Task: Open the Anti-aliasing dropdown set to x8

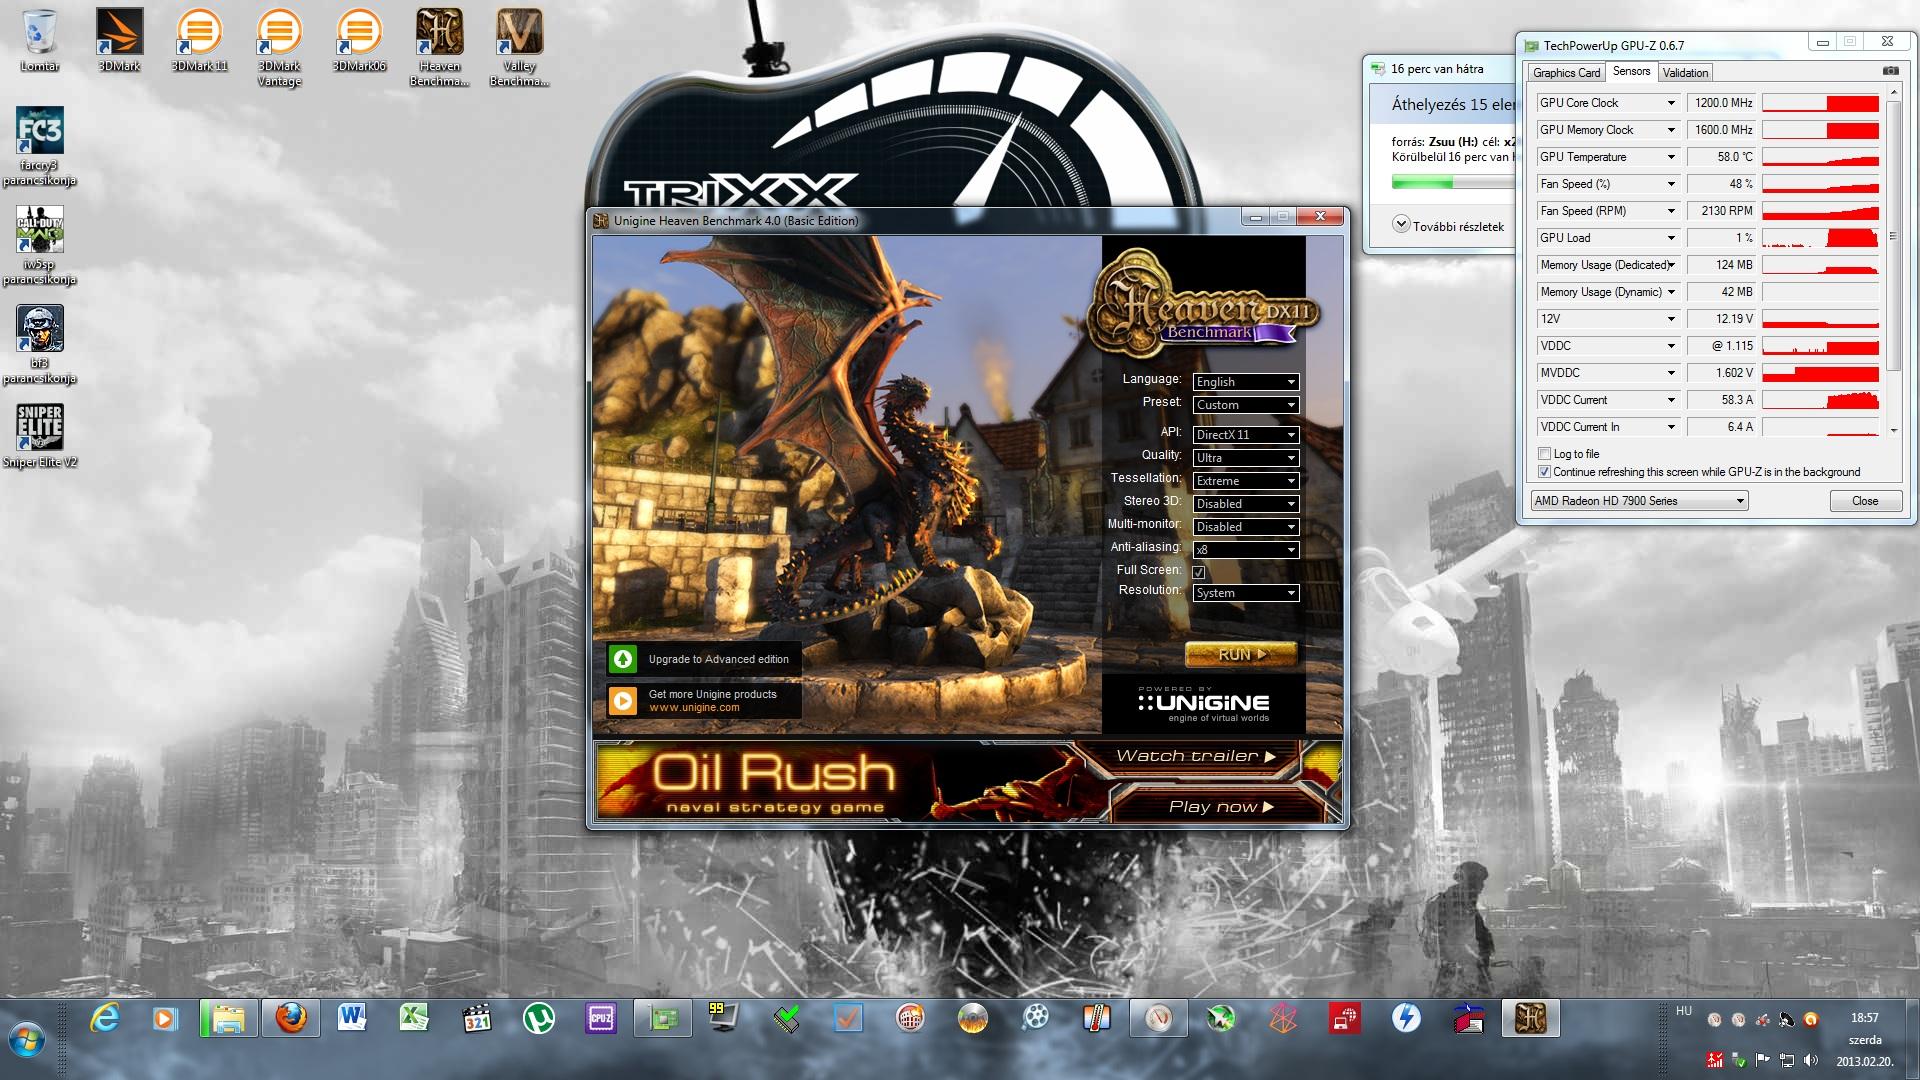Action: pyautogui.click(x=1245, y=550)
